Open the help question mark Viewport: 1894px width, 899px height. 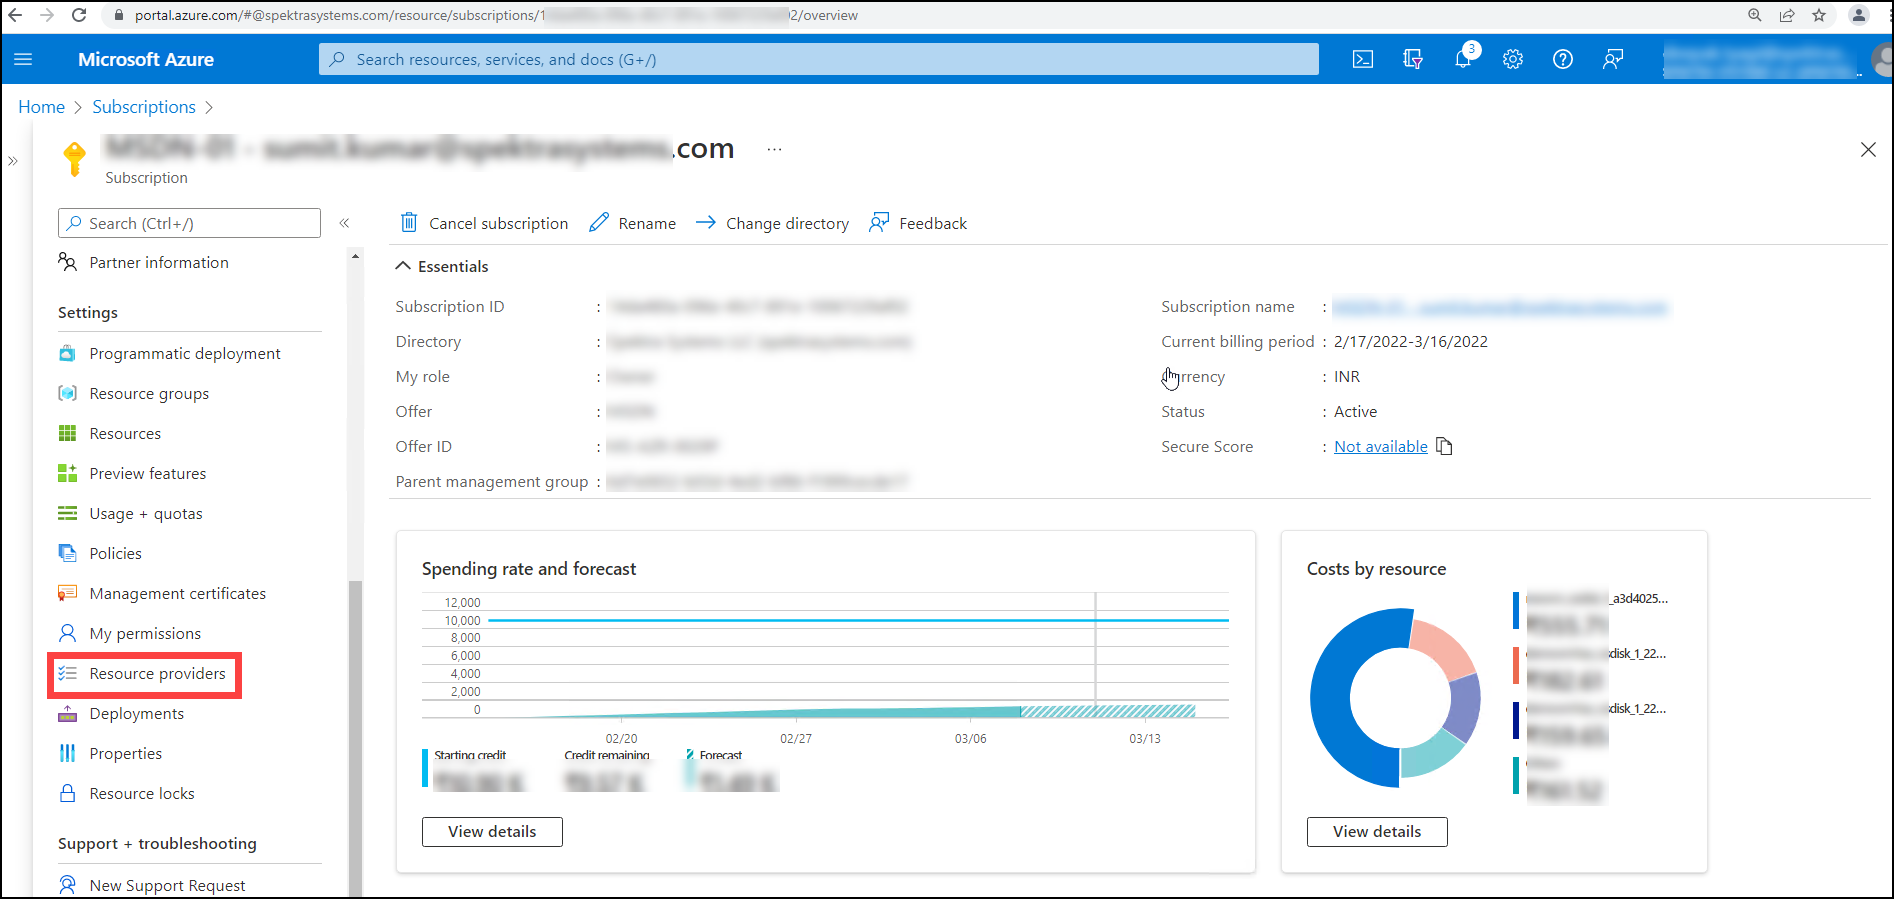pos(1563,60)
